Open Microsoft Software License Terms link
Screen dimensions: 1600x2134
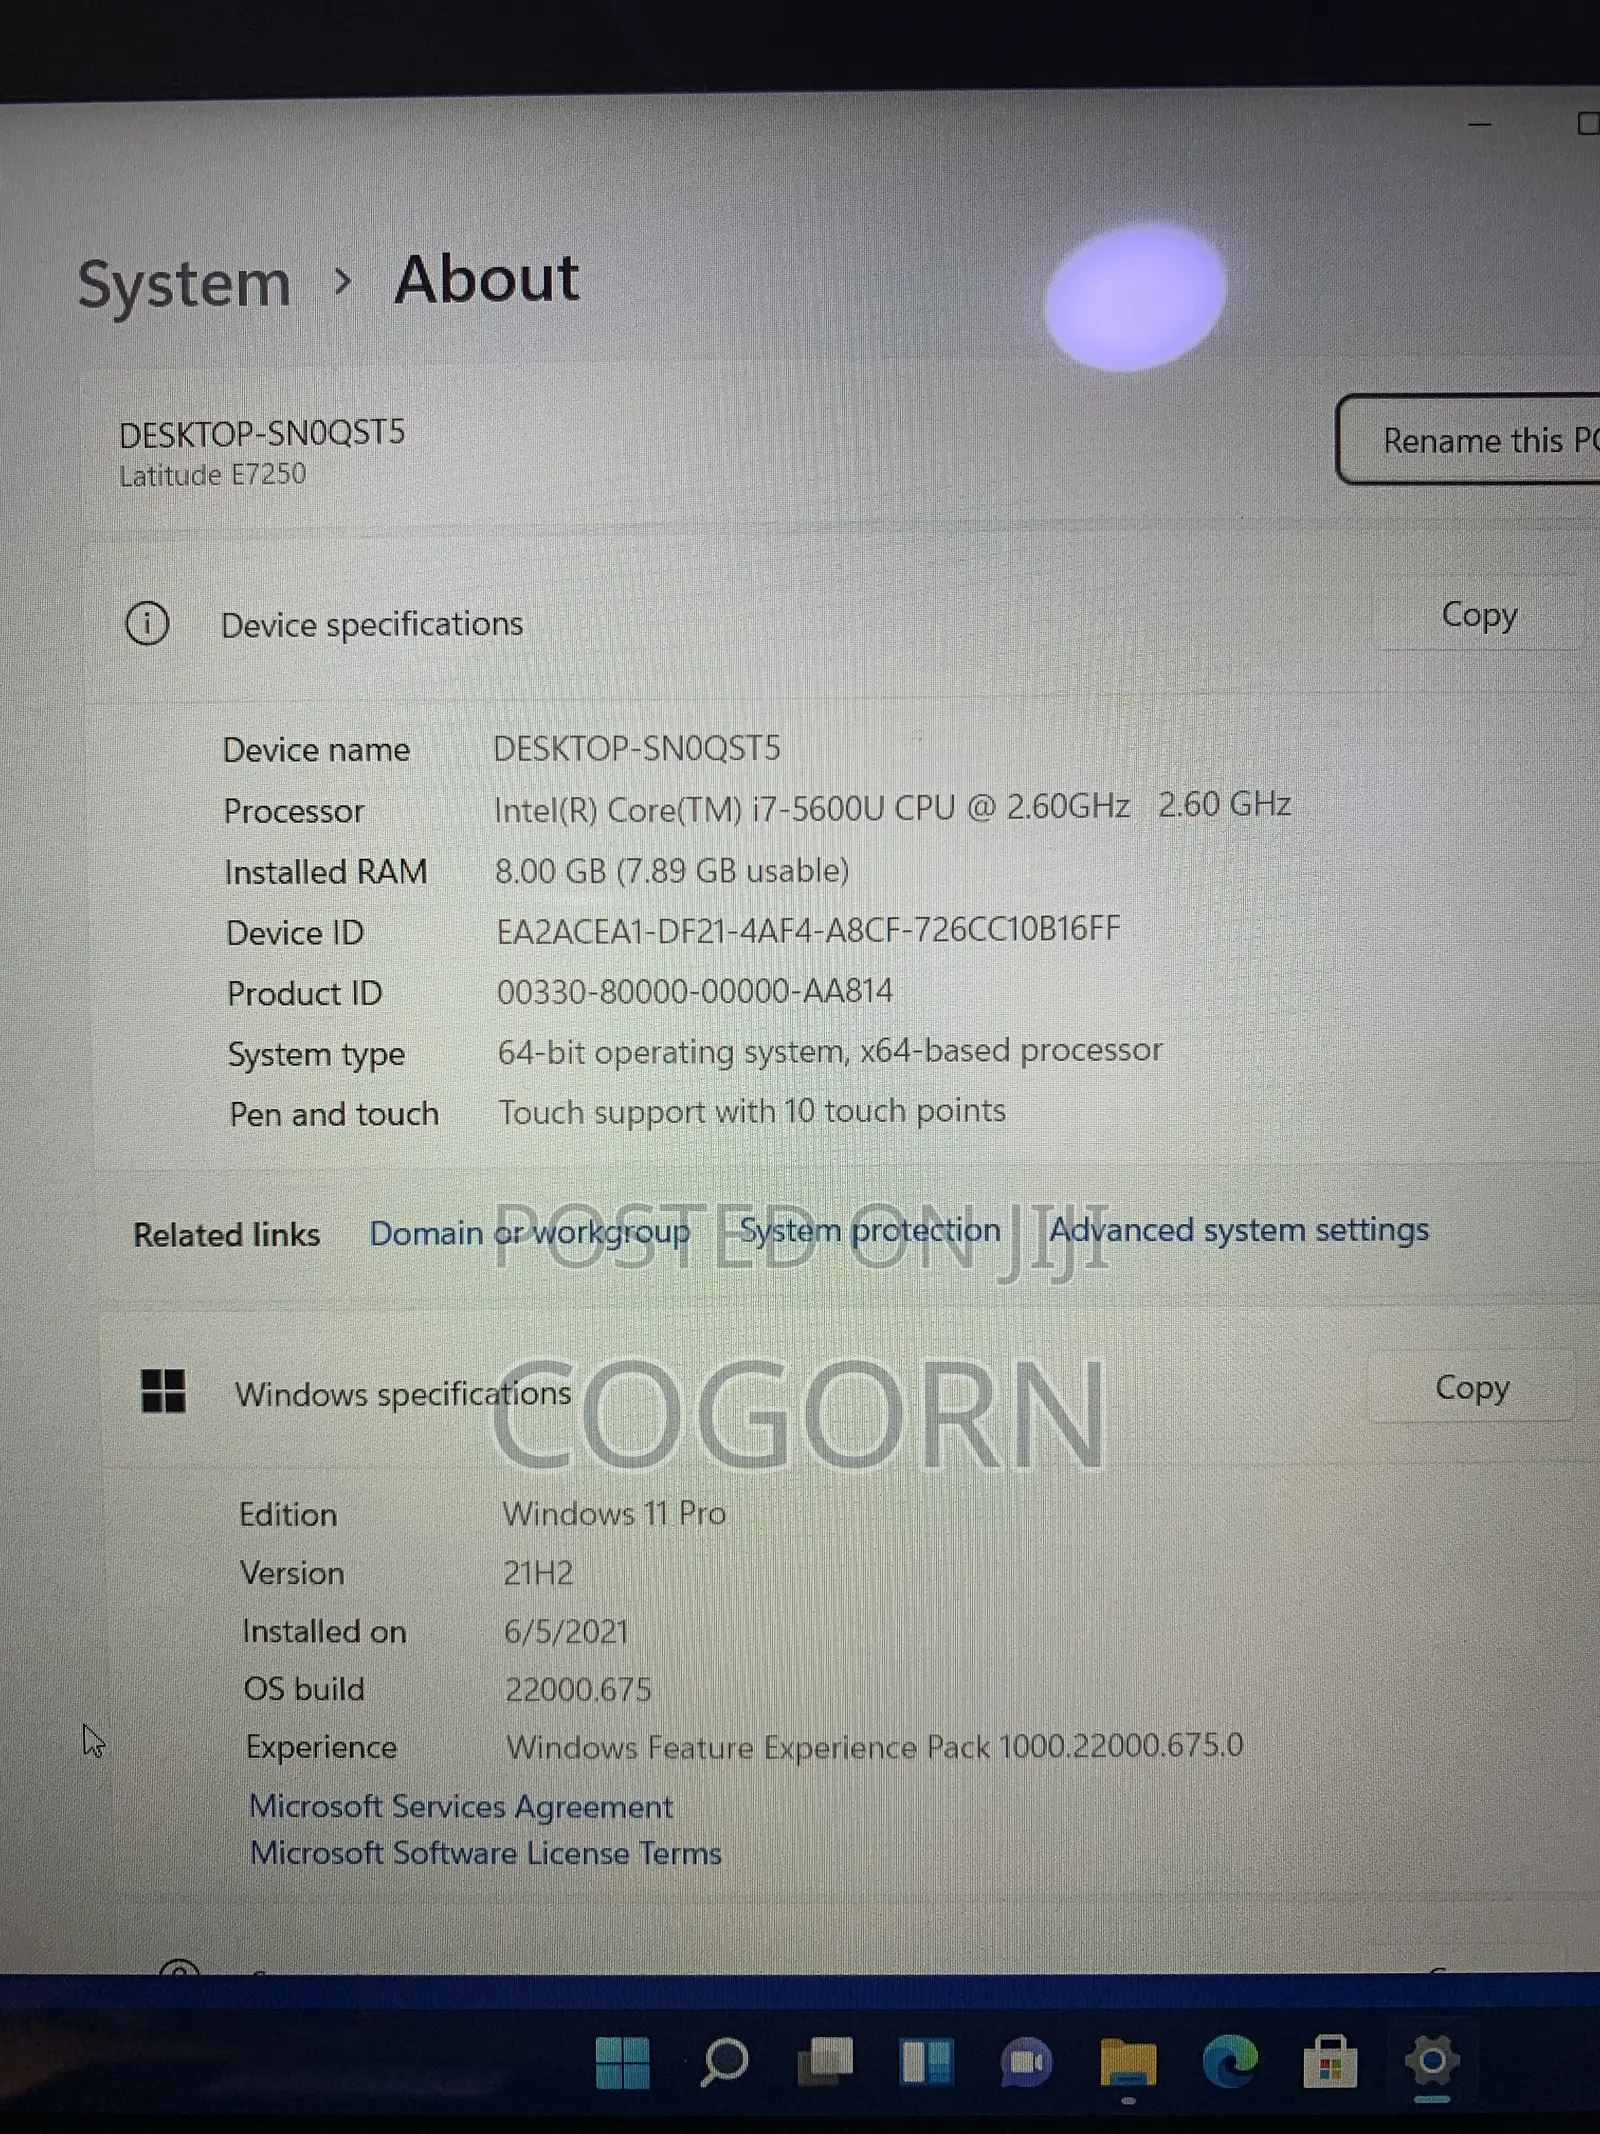click(x=485, y=1853)
